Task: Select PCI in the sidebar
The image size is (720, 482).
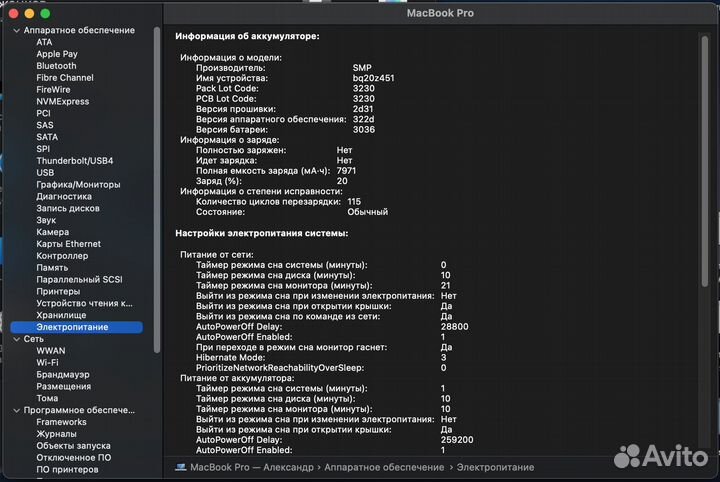Action: 43,113
